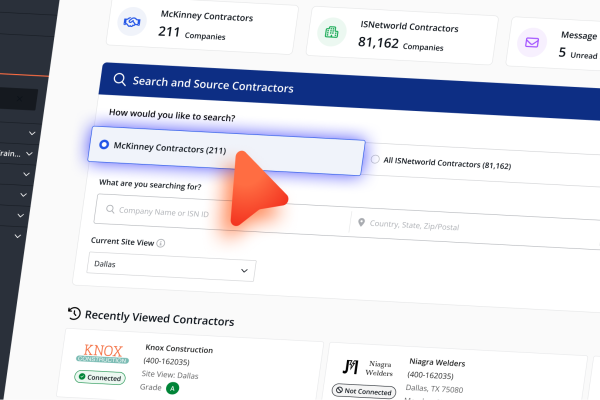Open the Knox Construction contractor name

179,349
